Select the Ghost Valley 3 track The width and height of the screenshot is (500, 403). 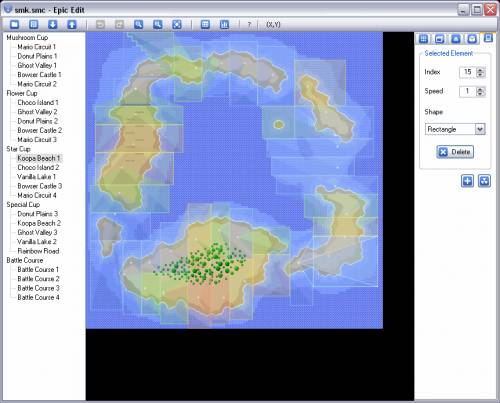37,232
